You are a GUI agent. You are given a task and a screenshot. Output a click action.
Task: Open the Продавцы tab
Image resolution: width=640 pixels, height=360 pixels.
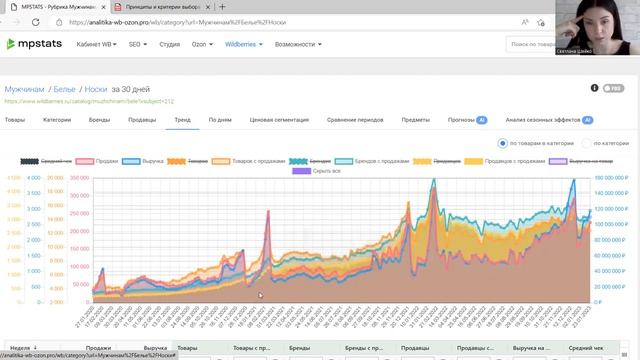[x=142, y=120]
